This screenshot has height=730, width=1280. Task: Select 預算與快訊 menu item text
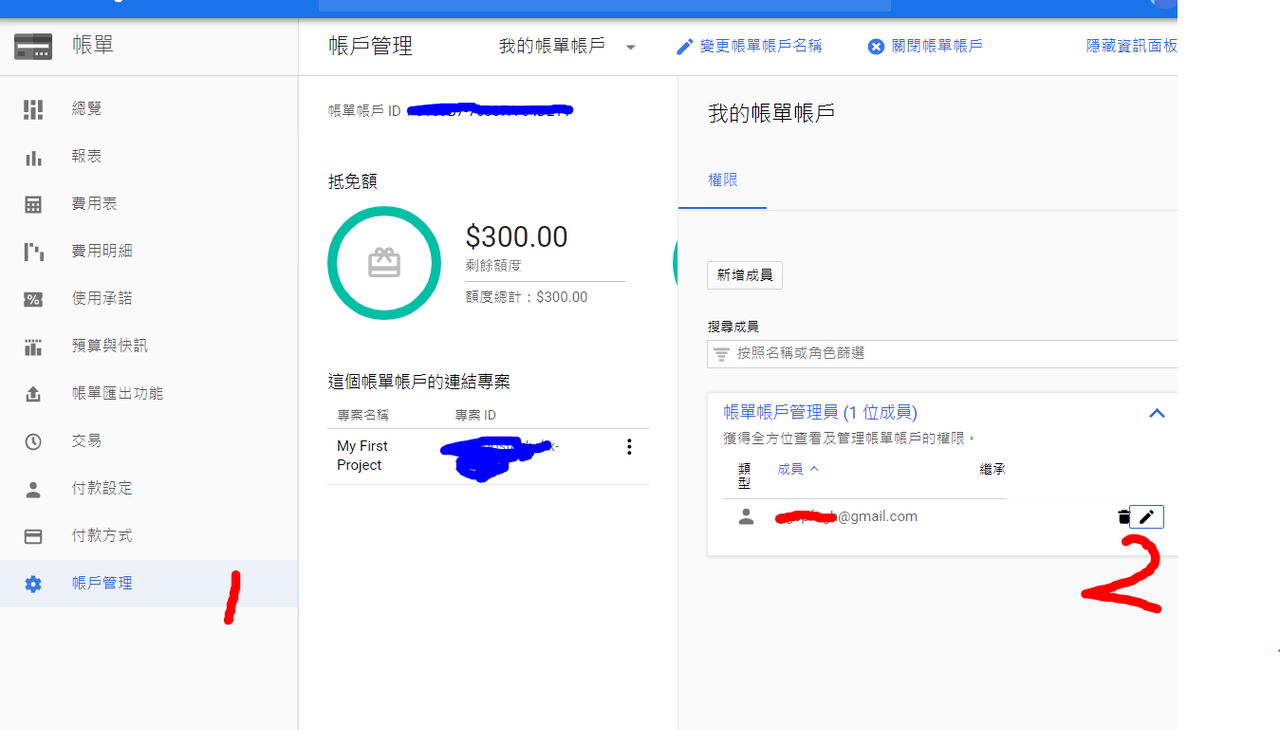[109, 346]
